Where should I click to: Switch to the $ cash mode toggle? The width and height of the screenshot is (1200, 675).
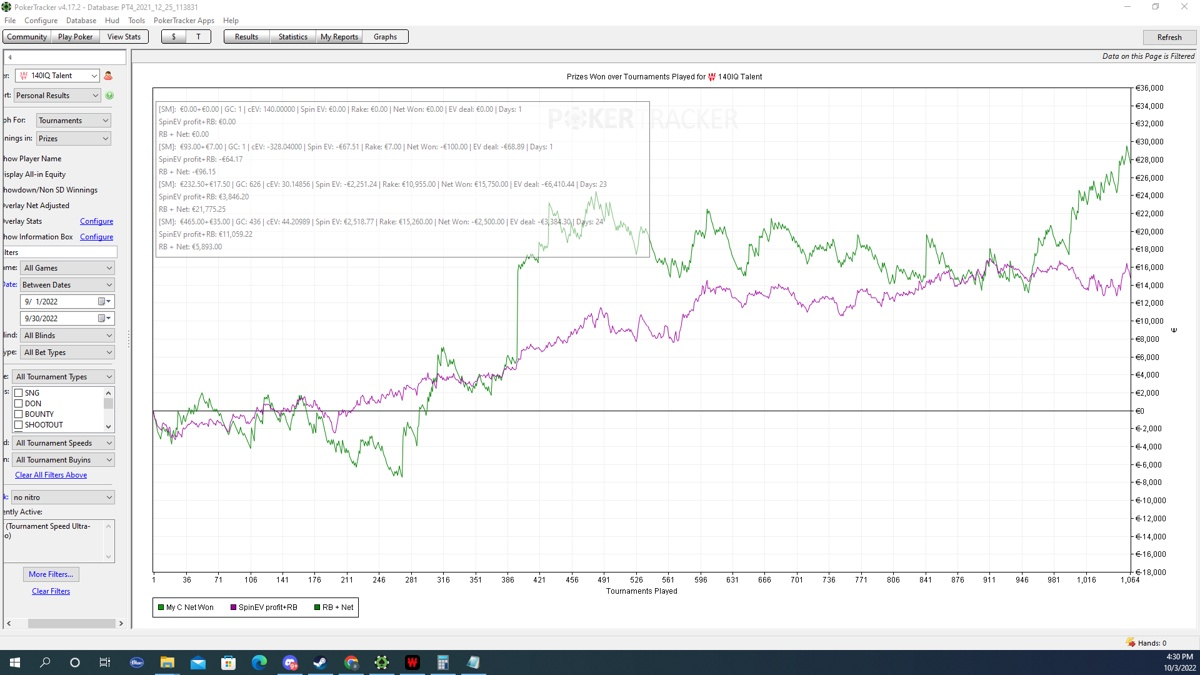[x=174, y=37]
